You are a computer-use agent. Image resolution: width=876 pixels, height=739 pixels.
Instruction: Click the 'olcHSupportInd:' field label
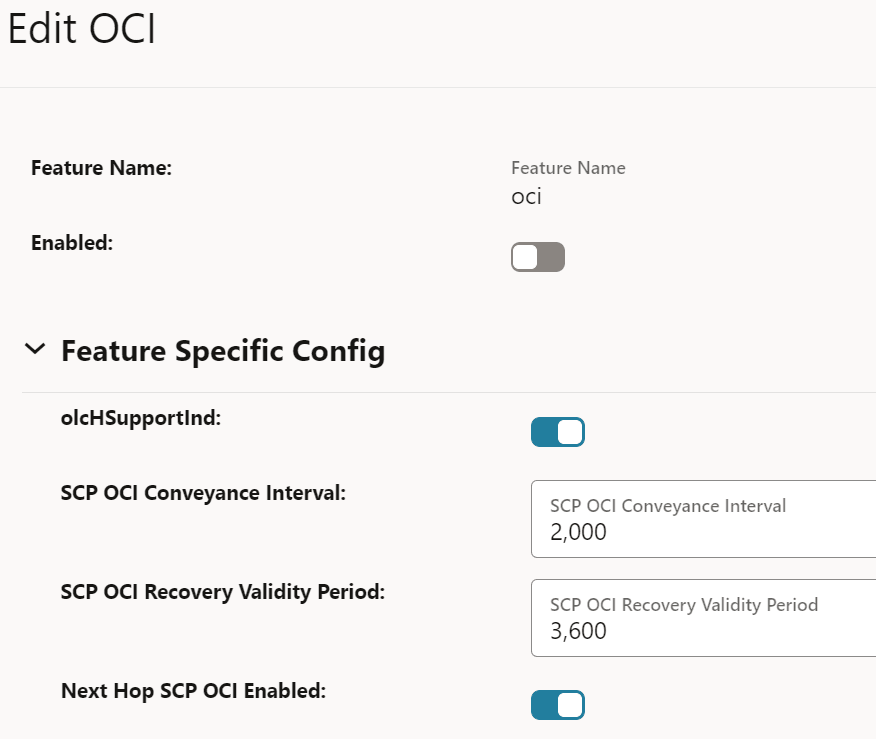coord(141,418)
